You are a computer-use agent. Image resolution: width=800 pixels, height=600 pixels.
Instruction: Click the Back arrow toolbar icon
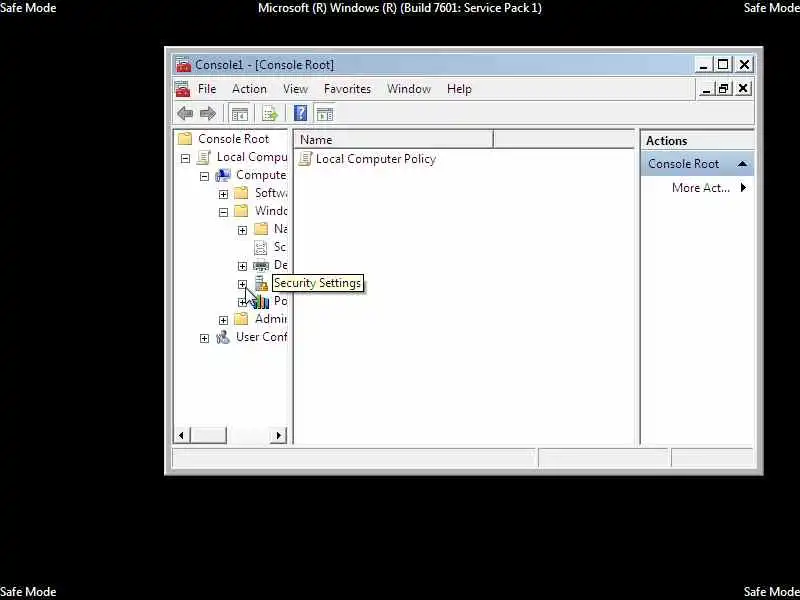(x=185, y=113)
